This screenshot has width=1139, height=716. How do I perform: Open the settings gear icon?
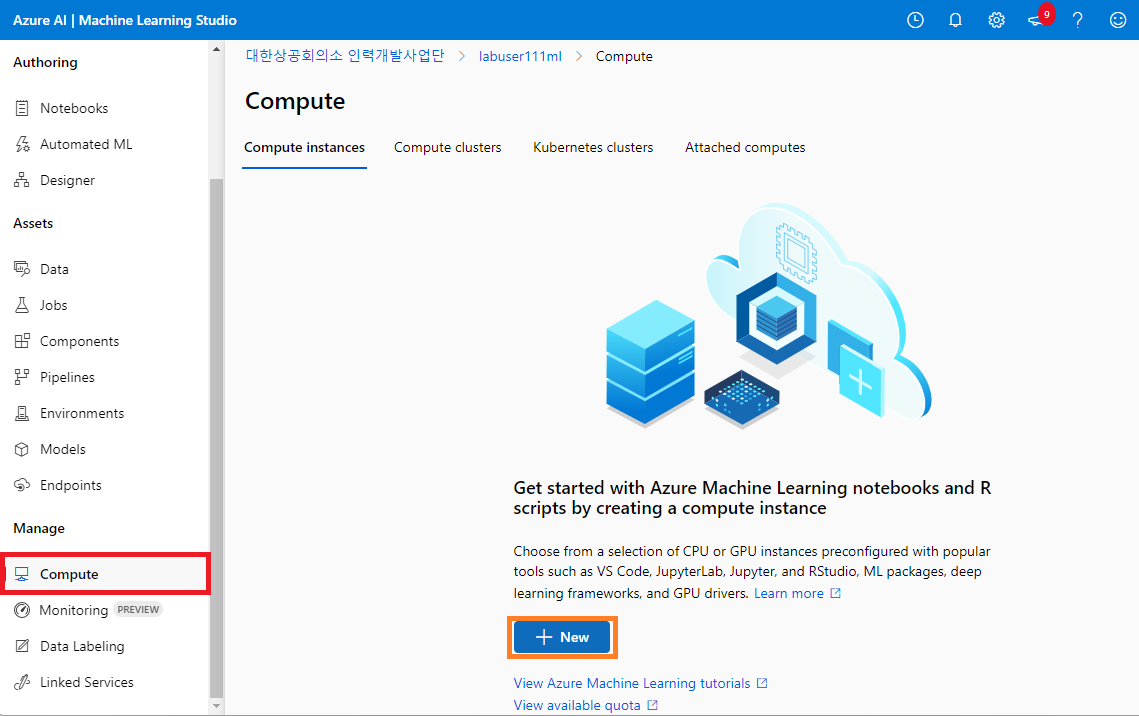(996, 20)
